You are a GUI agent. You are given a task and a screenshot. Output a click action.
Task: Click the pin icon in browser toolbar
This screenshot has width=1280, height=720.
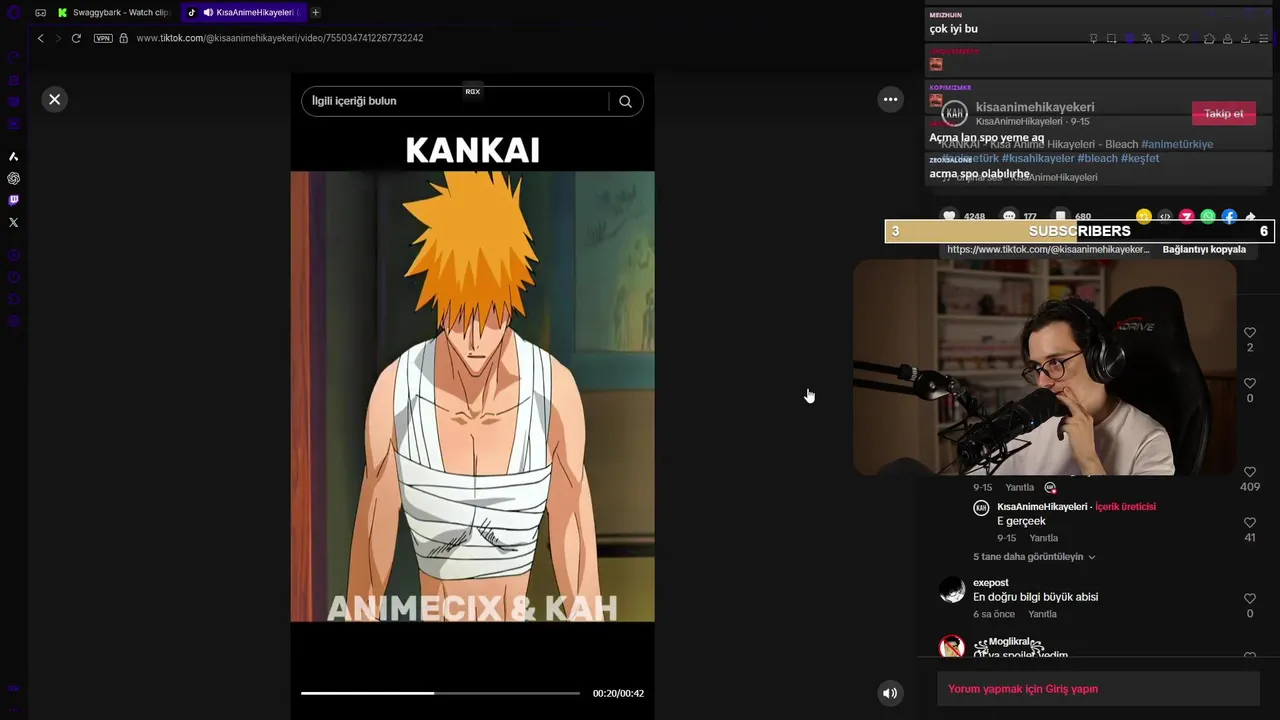click(x=1093, y=38)
